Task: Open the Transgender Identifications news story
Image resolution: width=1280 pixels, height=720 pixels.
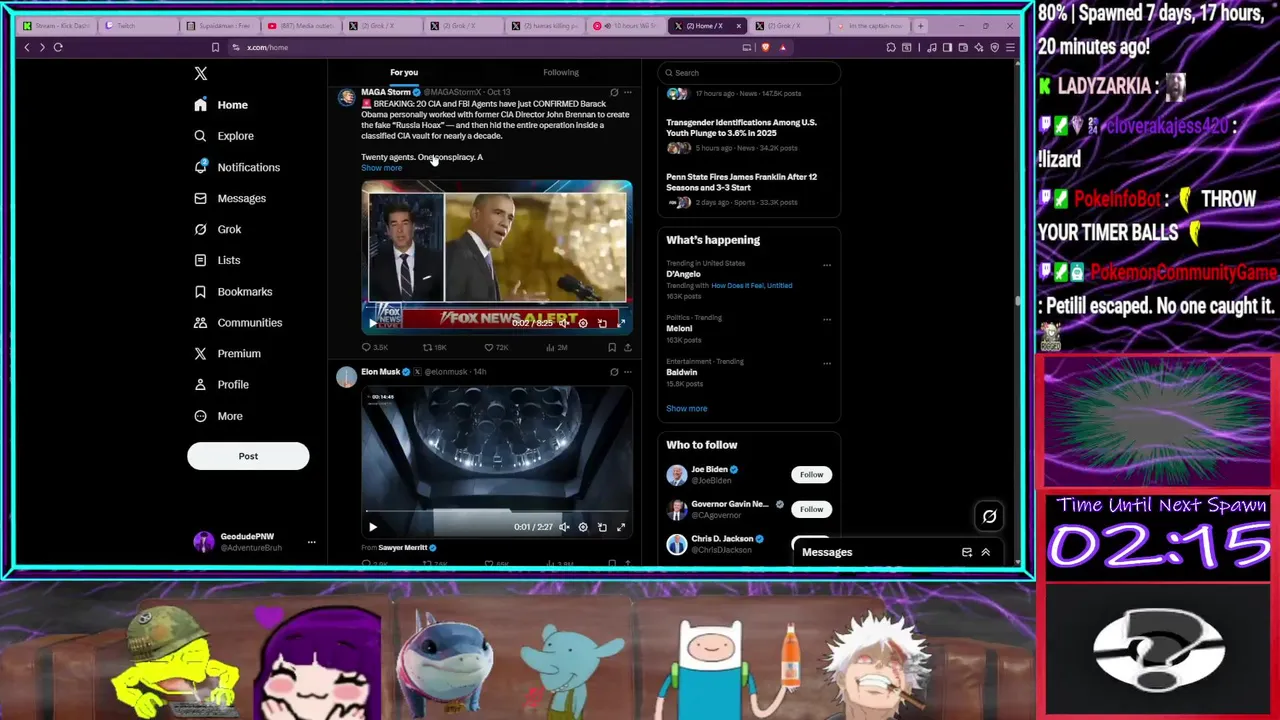Action: point(742,127)
